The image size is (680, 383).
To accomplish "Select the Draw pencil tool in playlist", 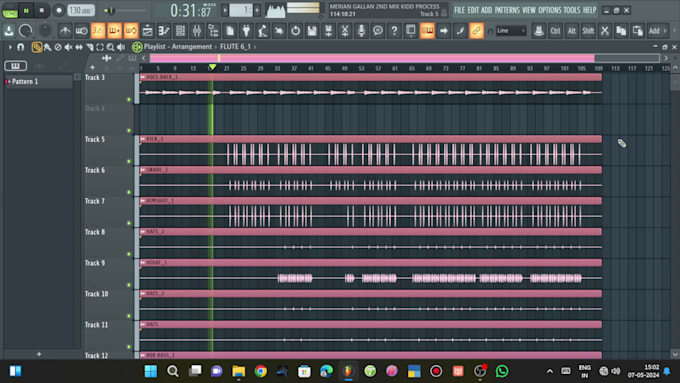I will pos(37,47).
